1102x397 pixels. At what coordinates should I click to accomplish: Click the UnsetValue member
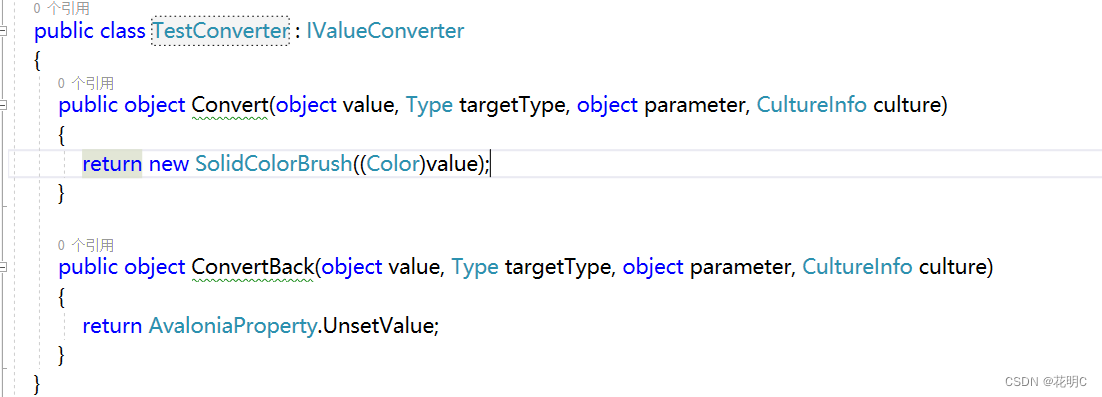click(376, 327)
